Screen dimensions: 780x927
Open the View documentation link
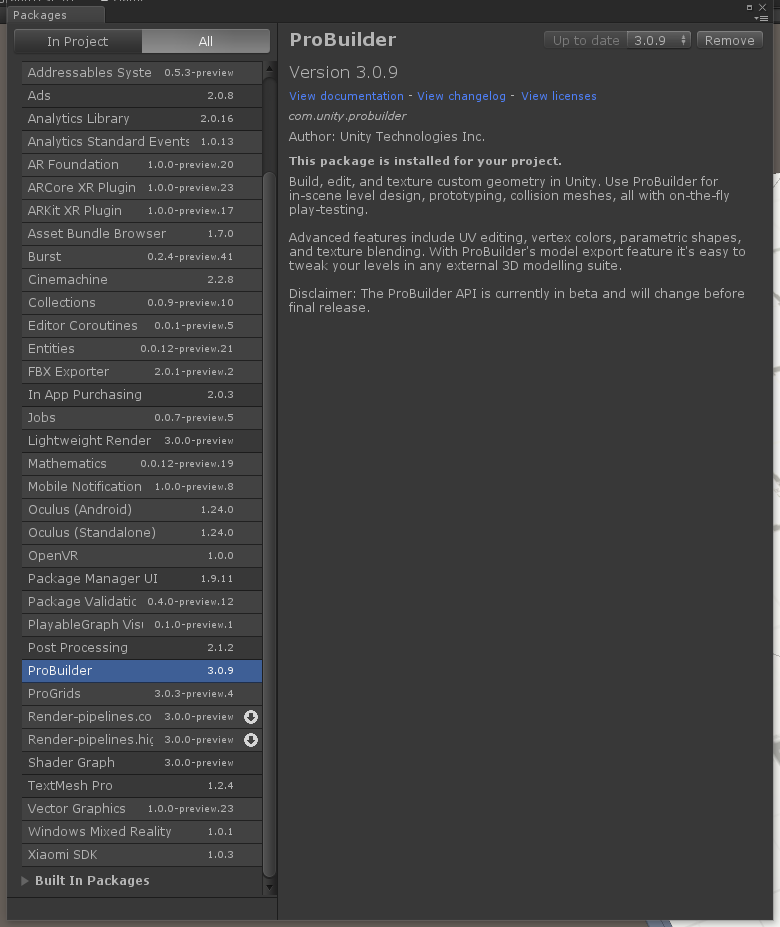point(346,96)
